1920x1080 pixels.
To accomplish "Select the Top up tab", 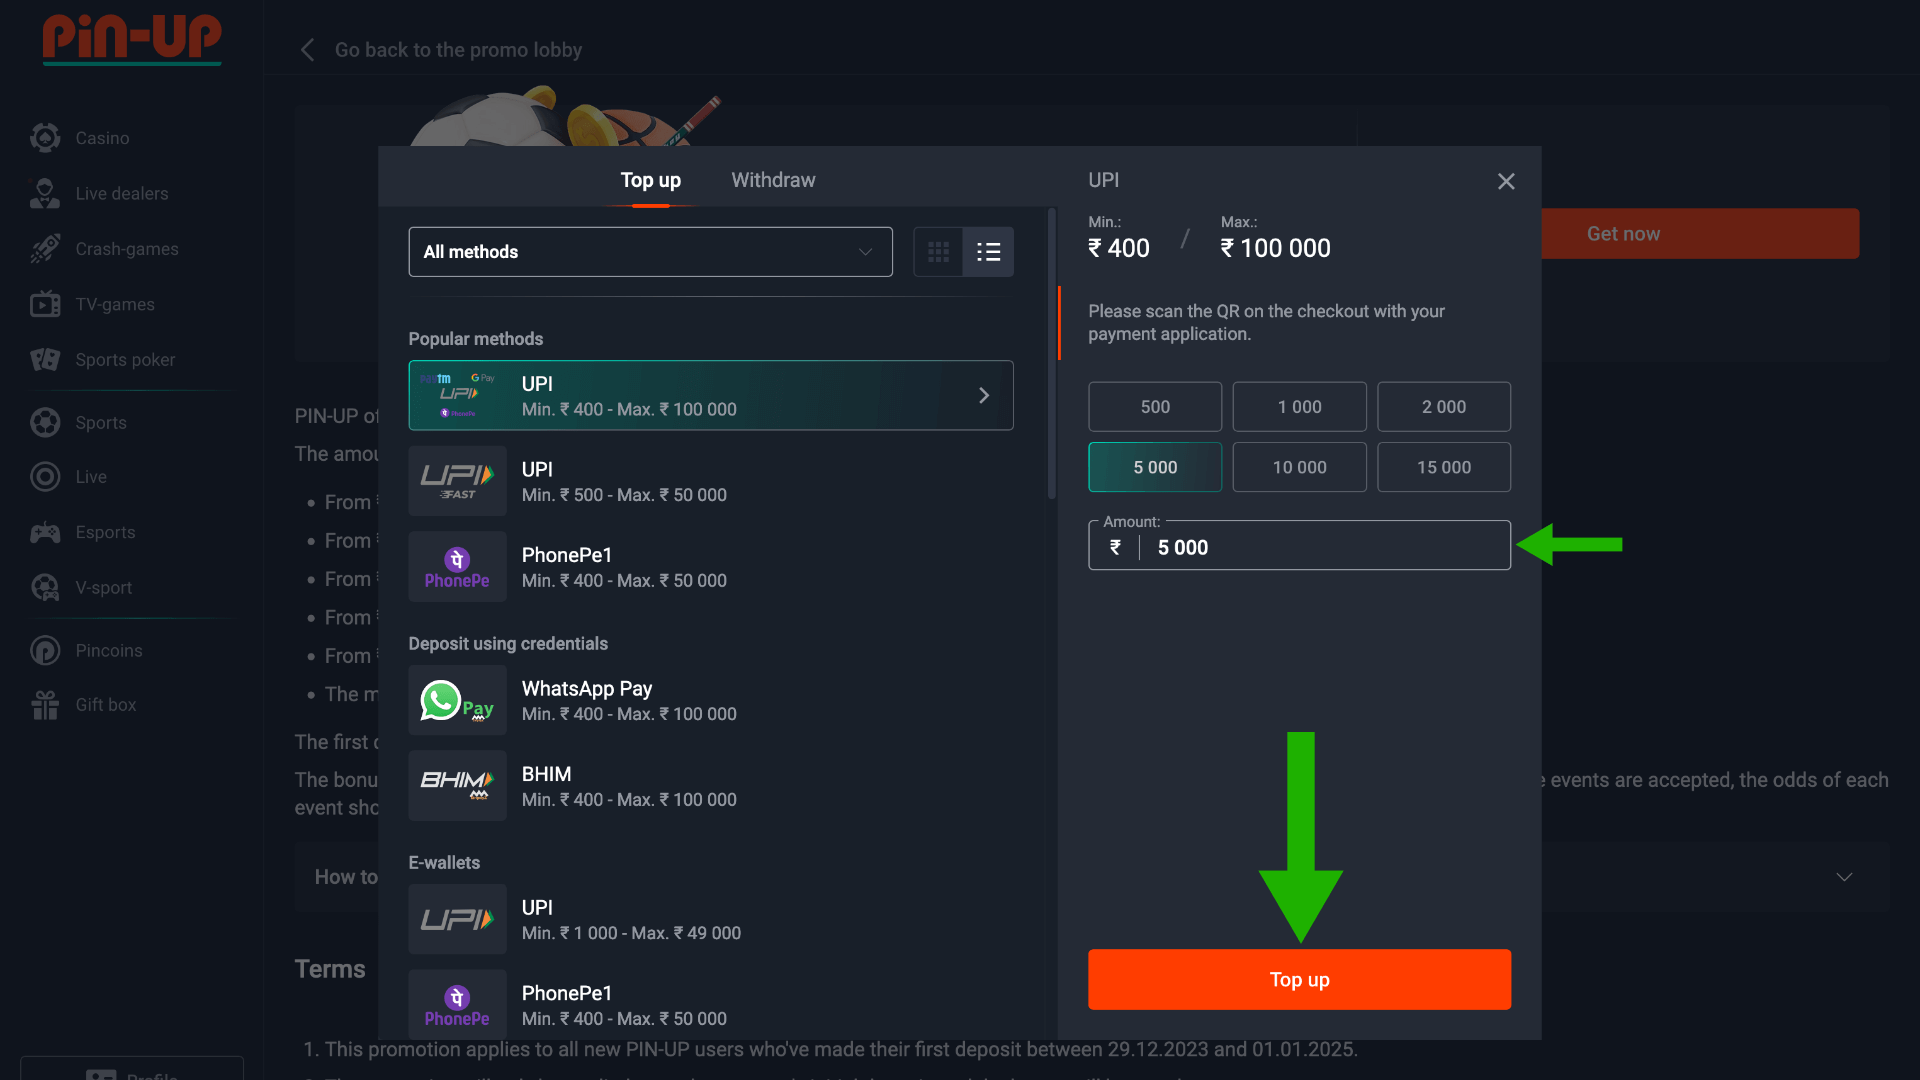I will (650, 179).
